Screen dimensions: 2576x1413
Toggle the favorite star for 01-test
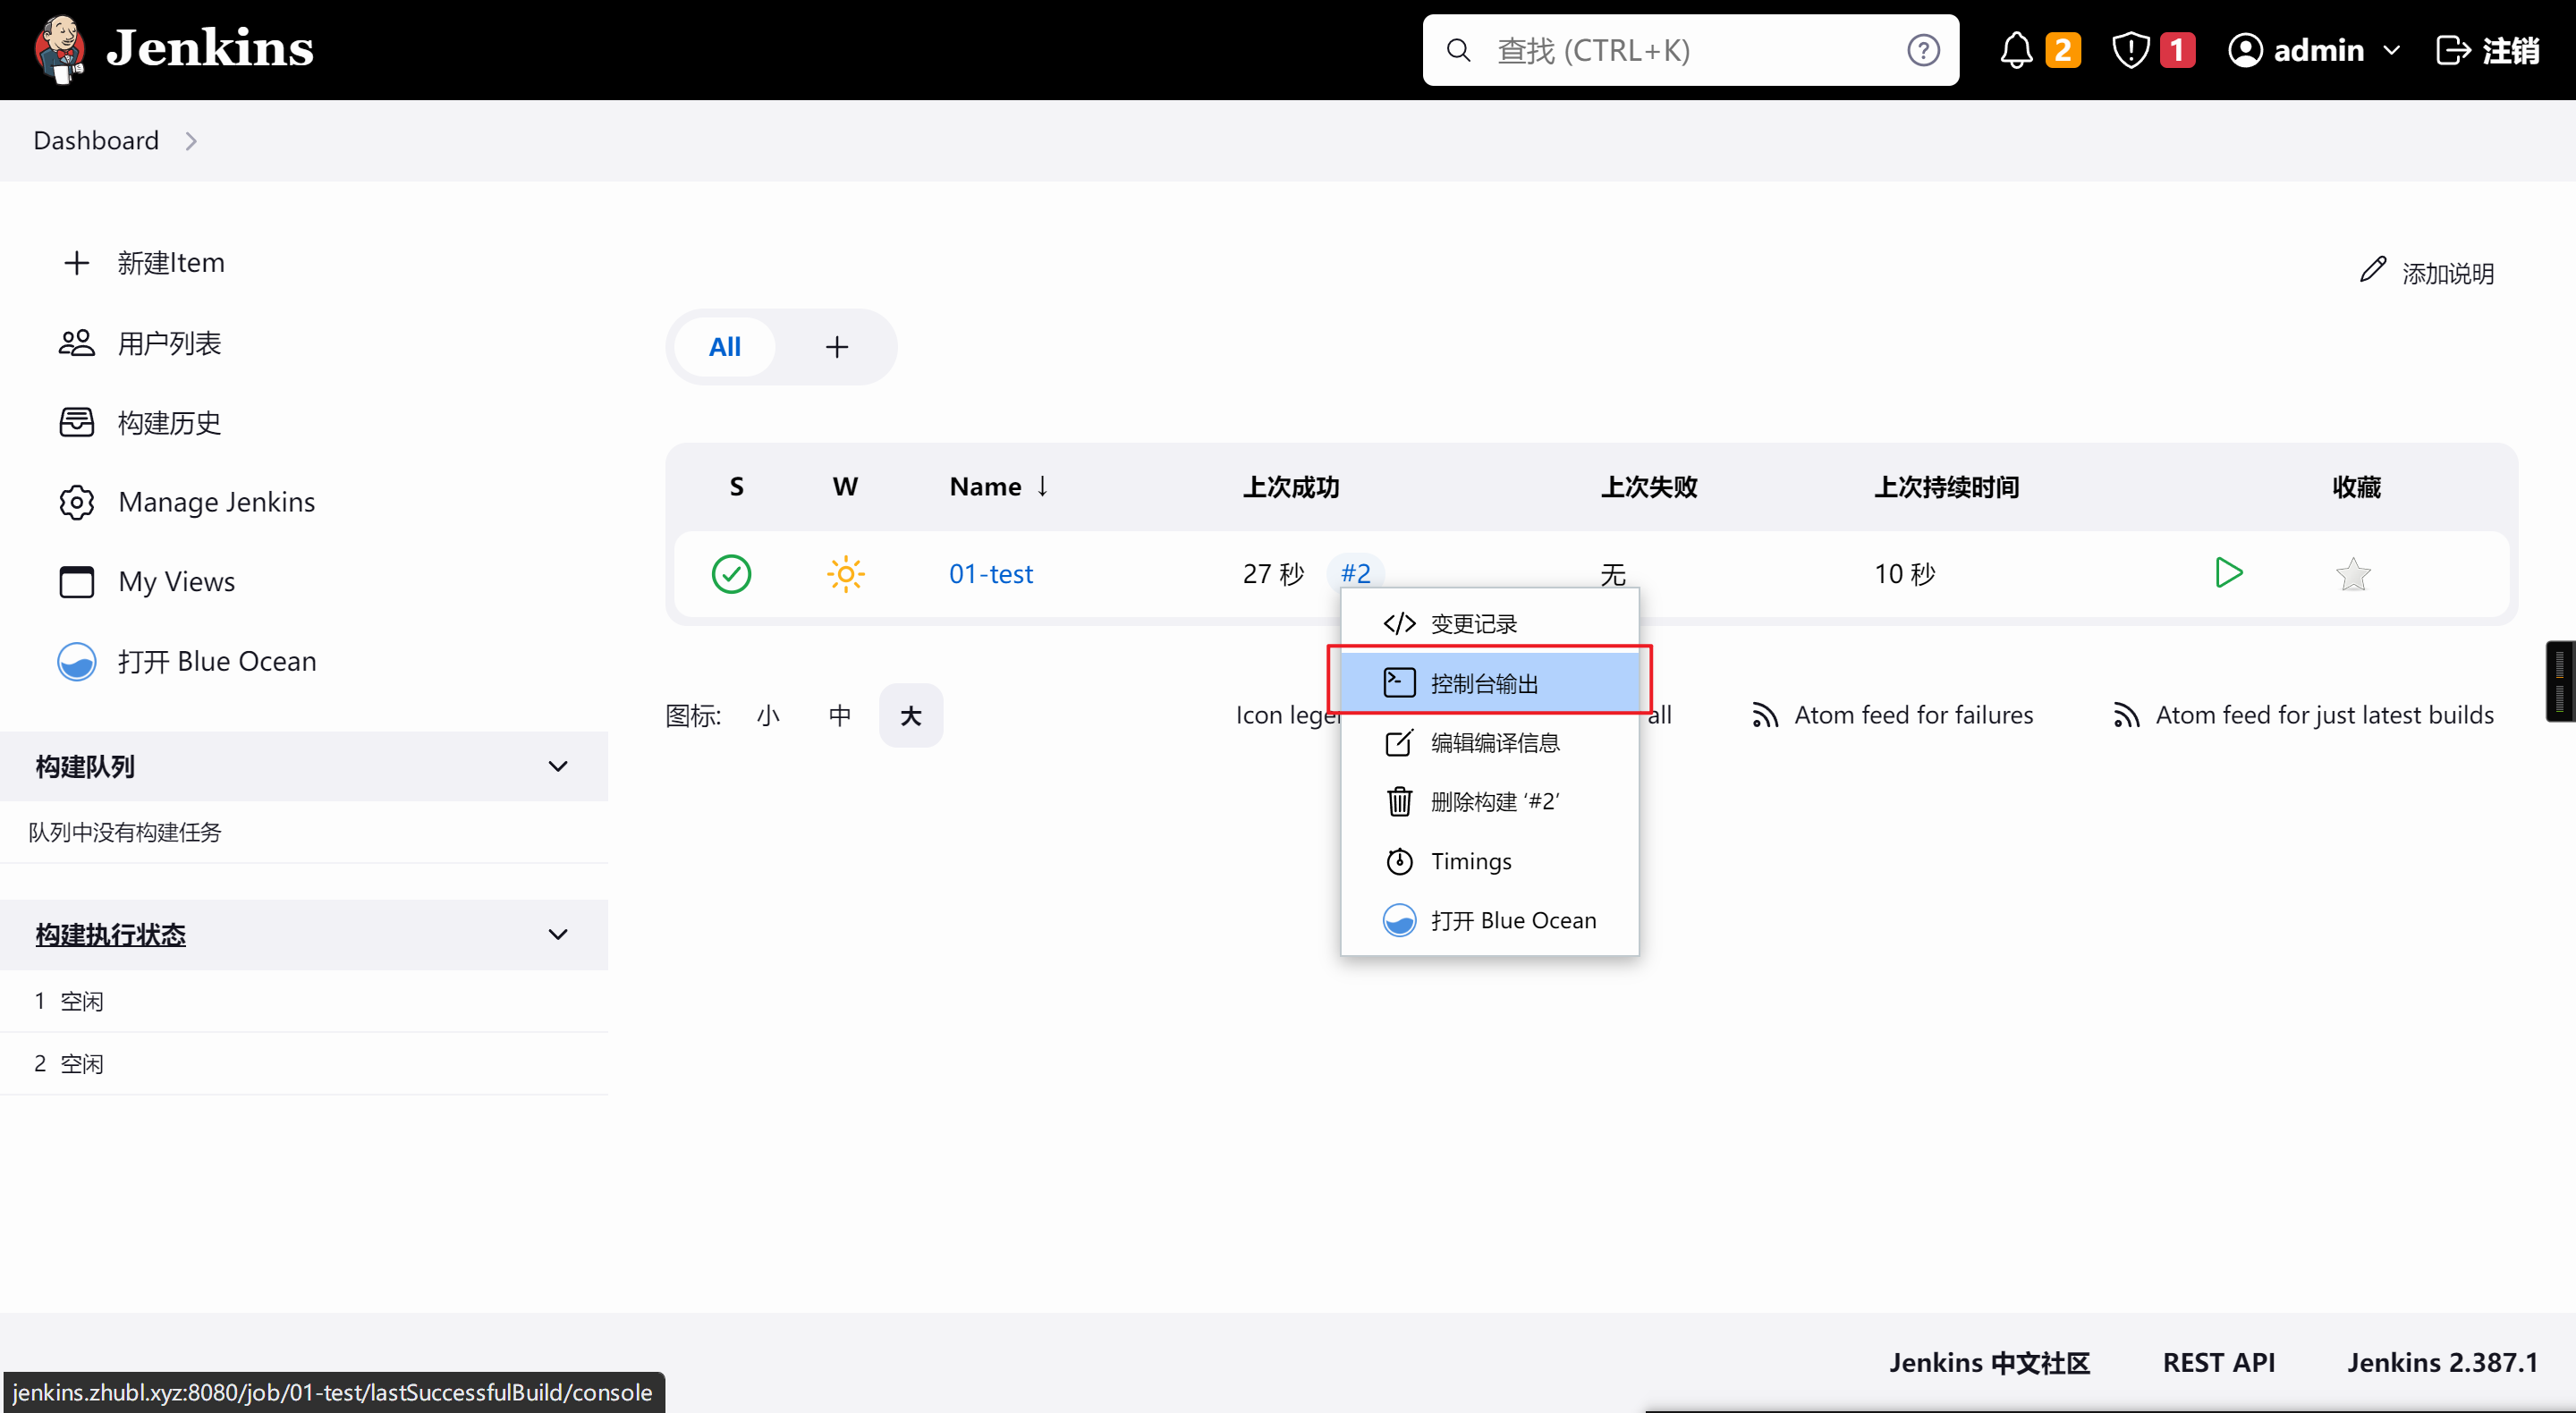point(2352,574)
